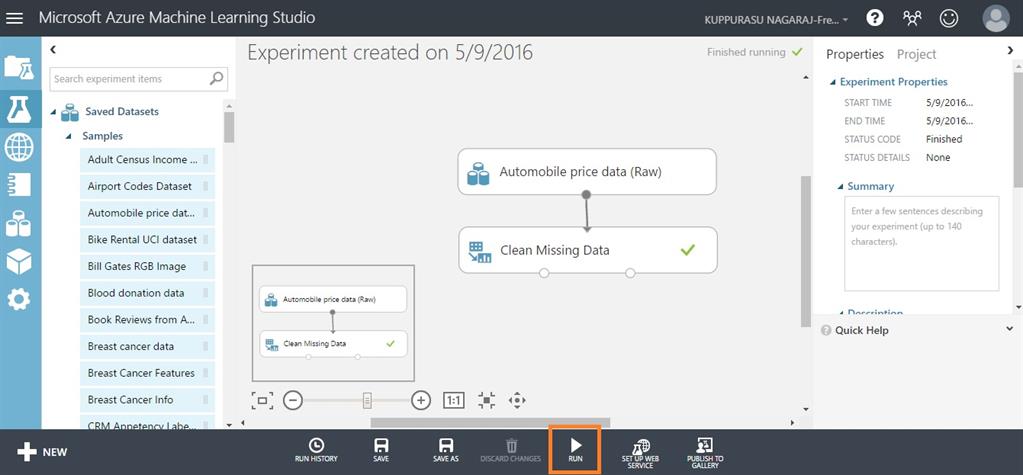Reset zoom to 1:1 actual size
This screenshot has width=1023, height=475.
[454, 400]
